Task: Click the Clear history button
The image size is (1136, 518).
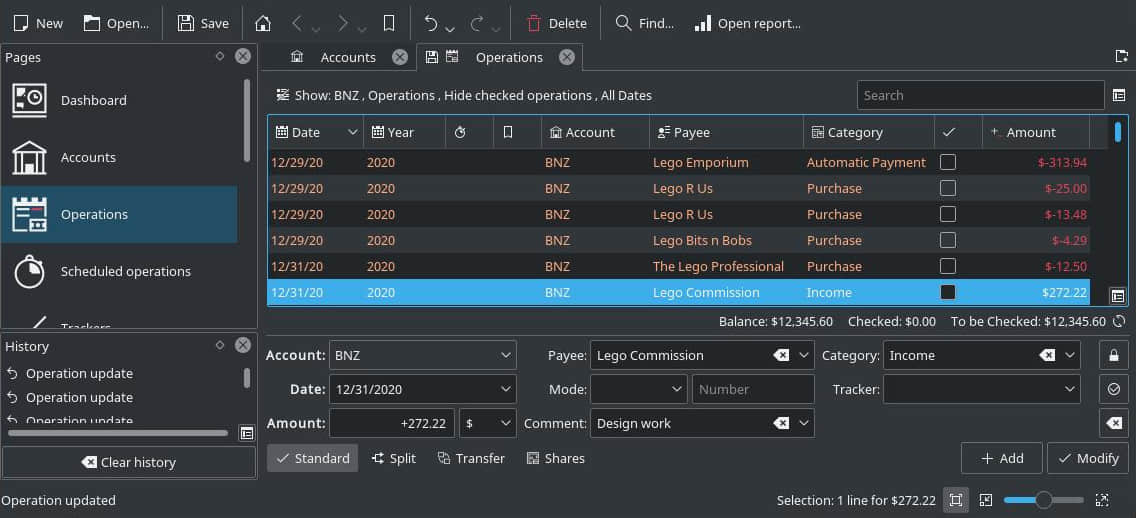Action: pyautogui.click(x=129, y=462)
